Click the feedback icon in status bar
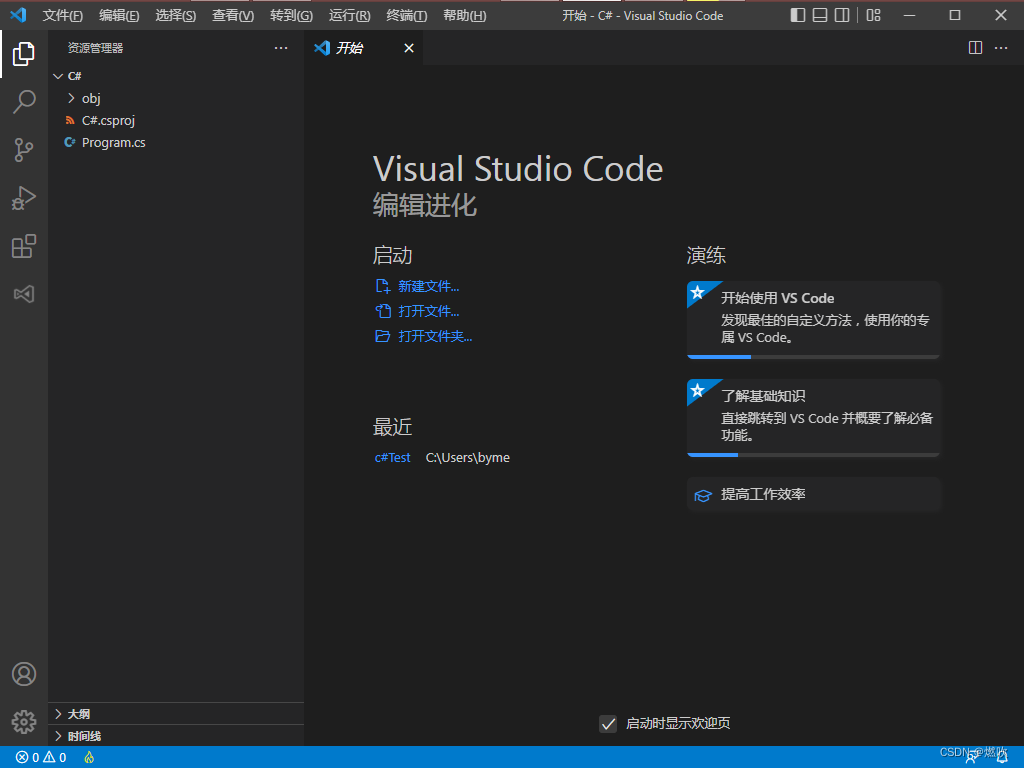Viewport: 1024px width, 768px height. pos(972,758)
